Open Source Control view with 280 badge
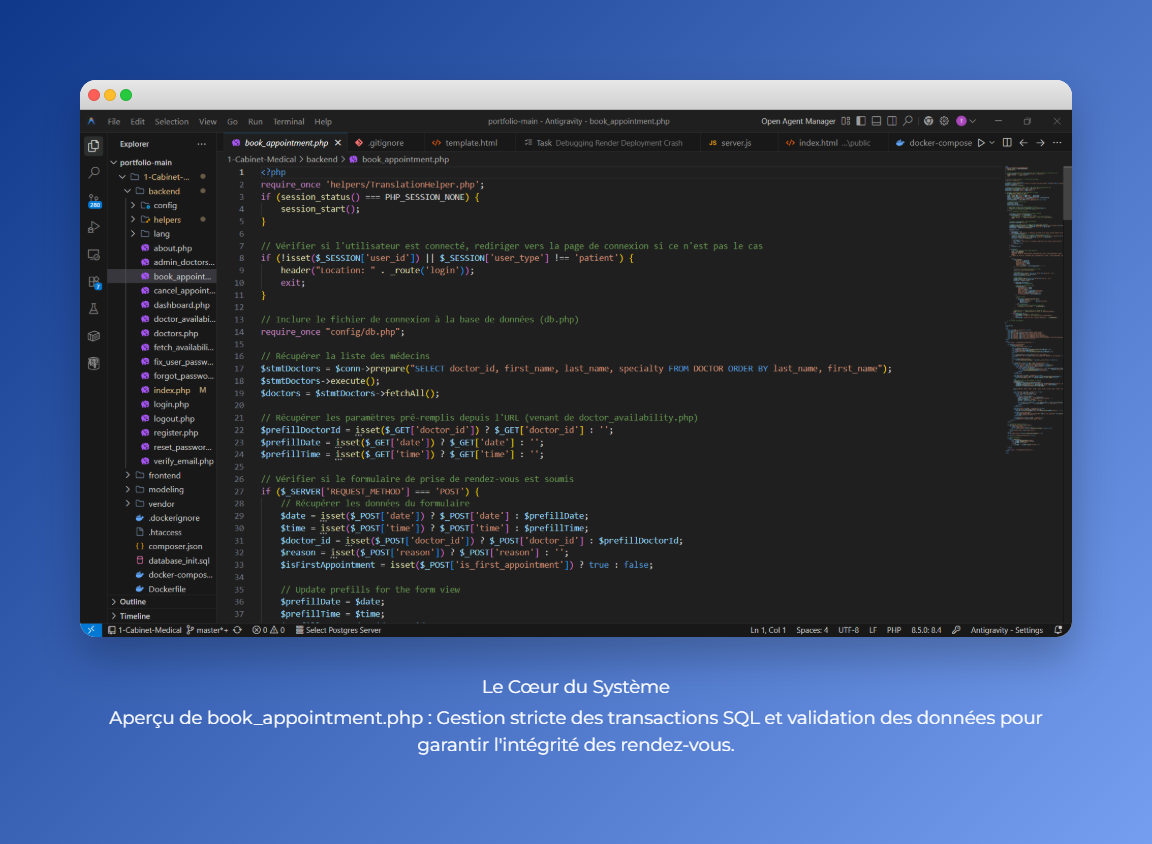Screen dimensions: 1152x844 [x=94, y=201]
